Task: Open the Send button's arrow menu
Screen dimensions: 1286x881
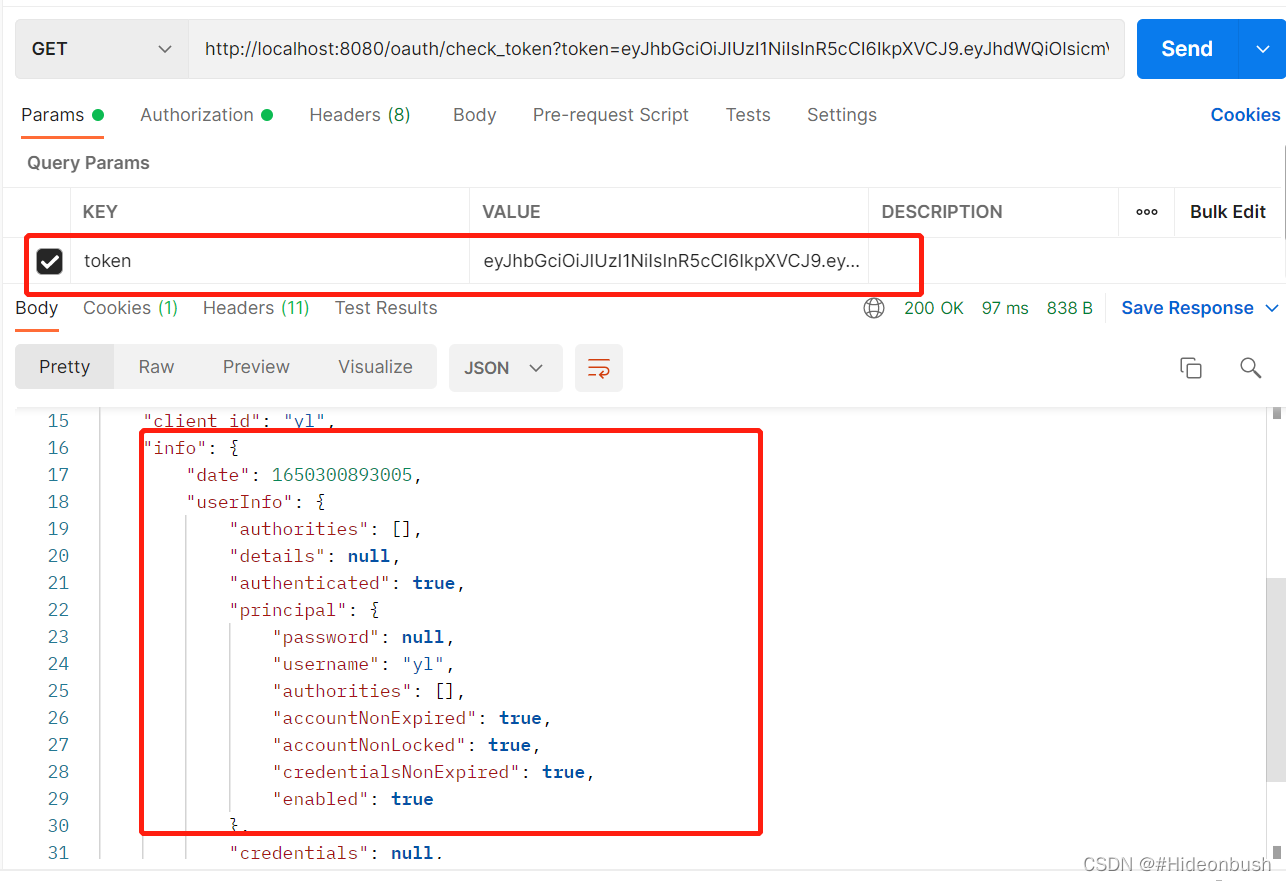Action: coord(1261,49)
